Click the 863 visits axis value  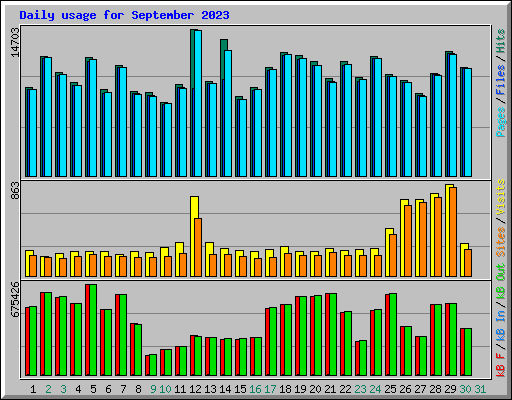click(x=15, y=190)
